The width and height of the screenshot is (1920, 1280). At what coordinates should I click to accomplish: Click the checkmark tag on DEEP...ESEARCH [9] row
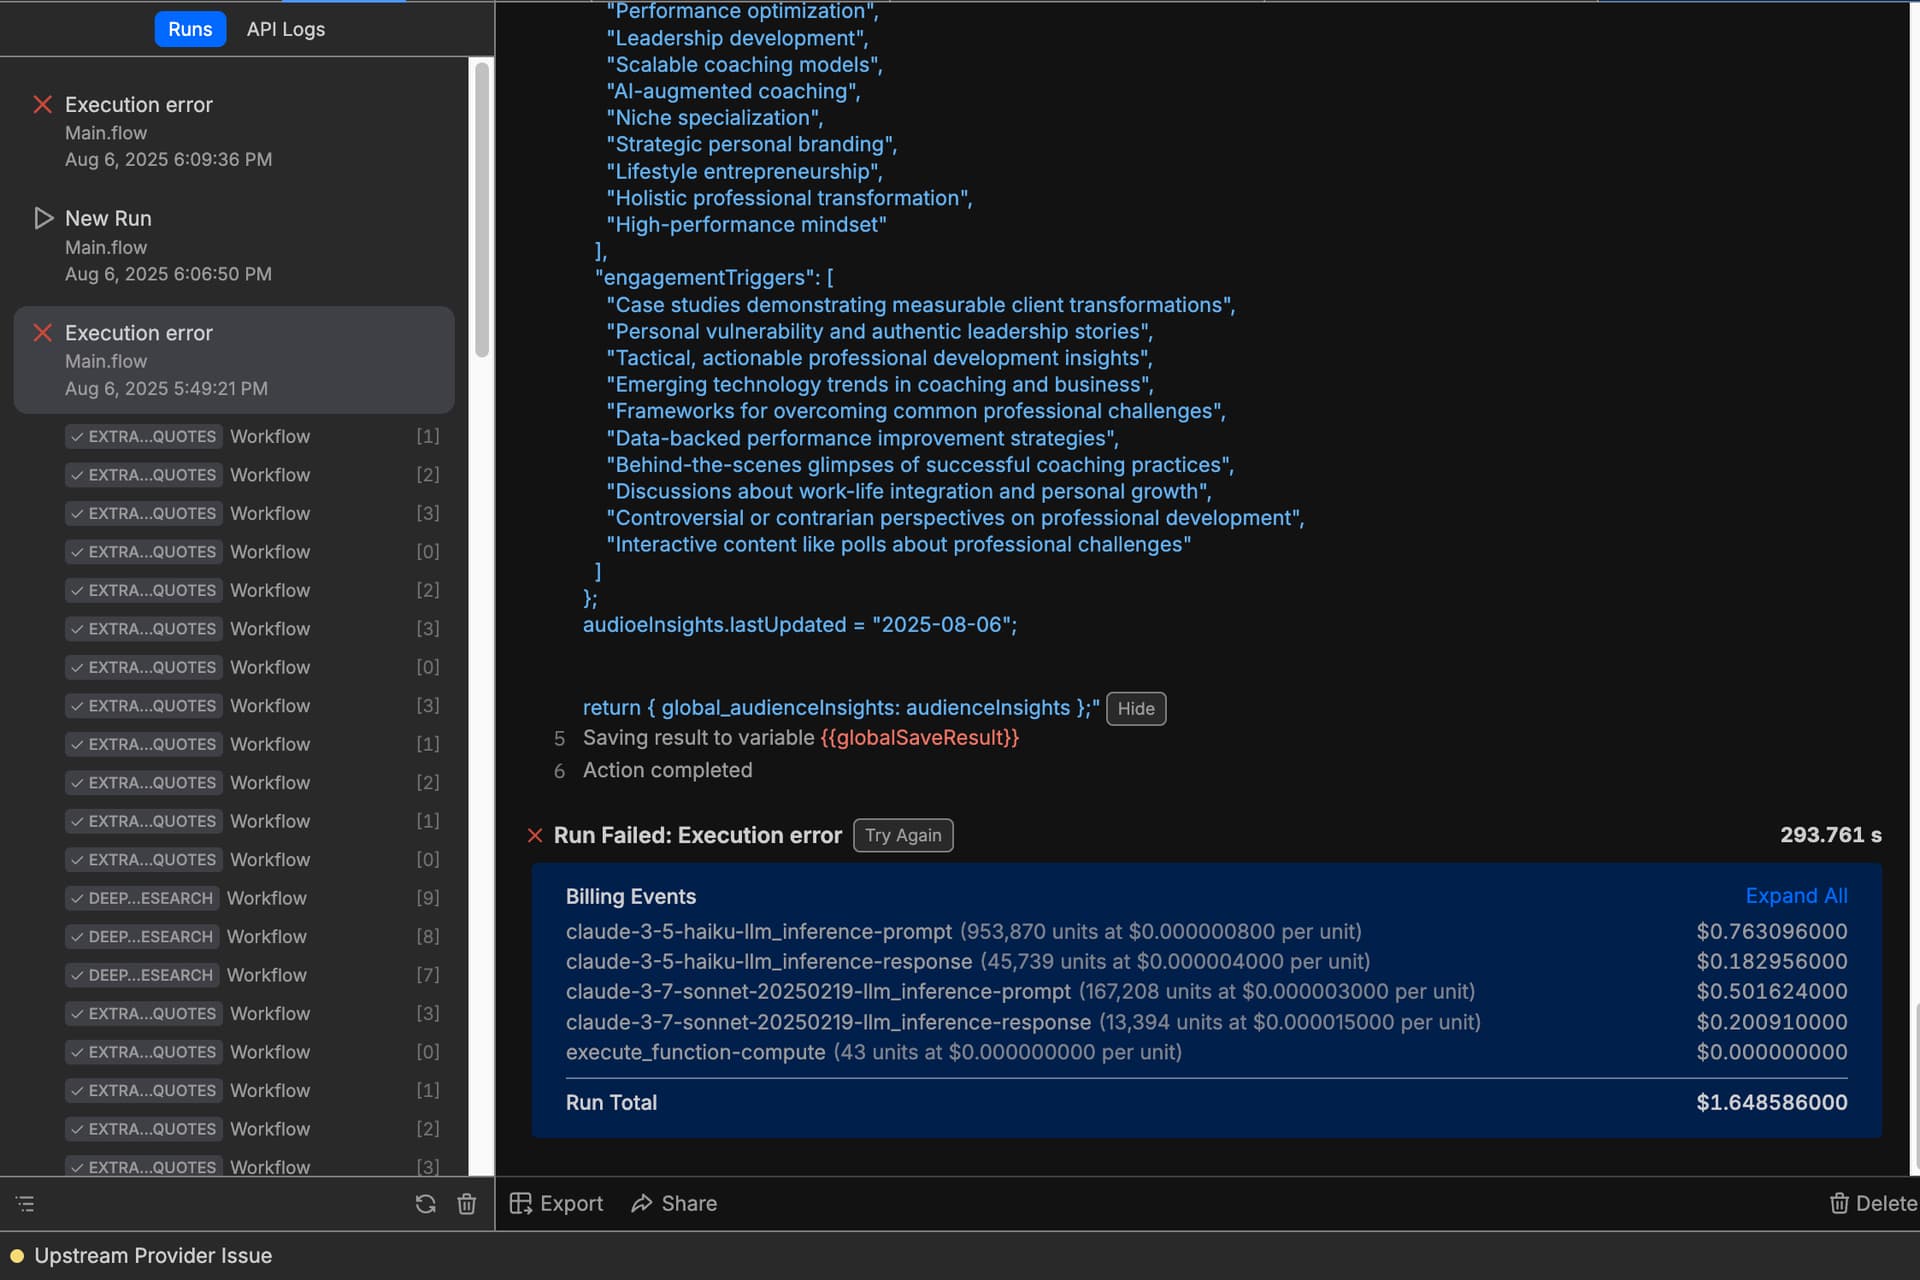[x=142, y=898]
